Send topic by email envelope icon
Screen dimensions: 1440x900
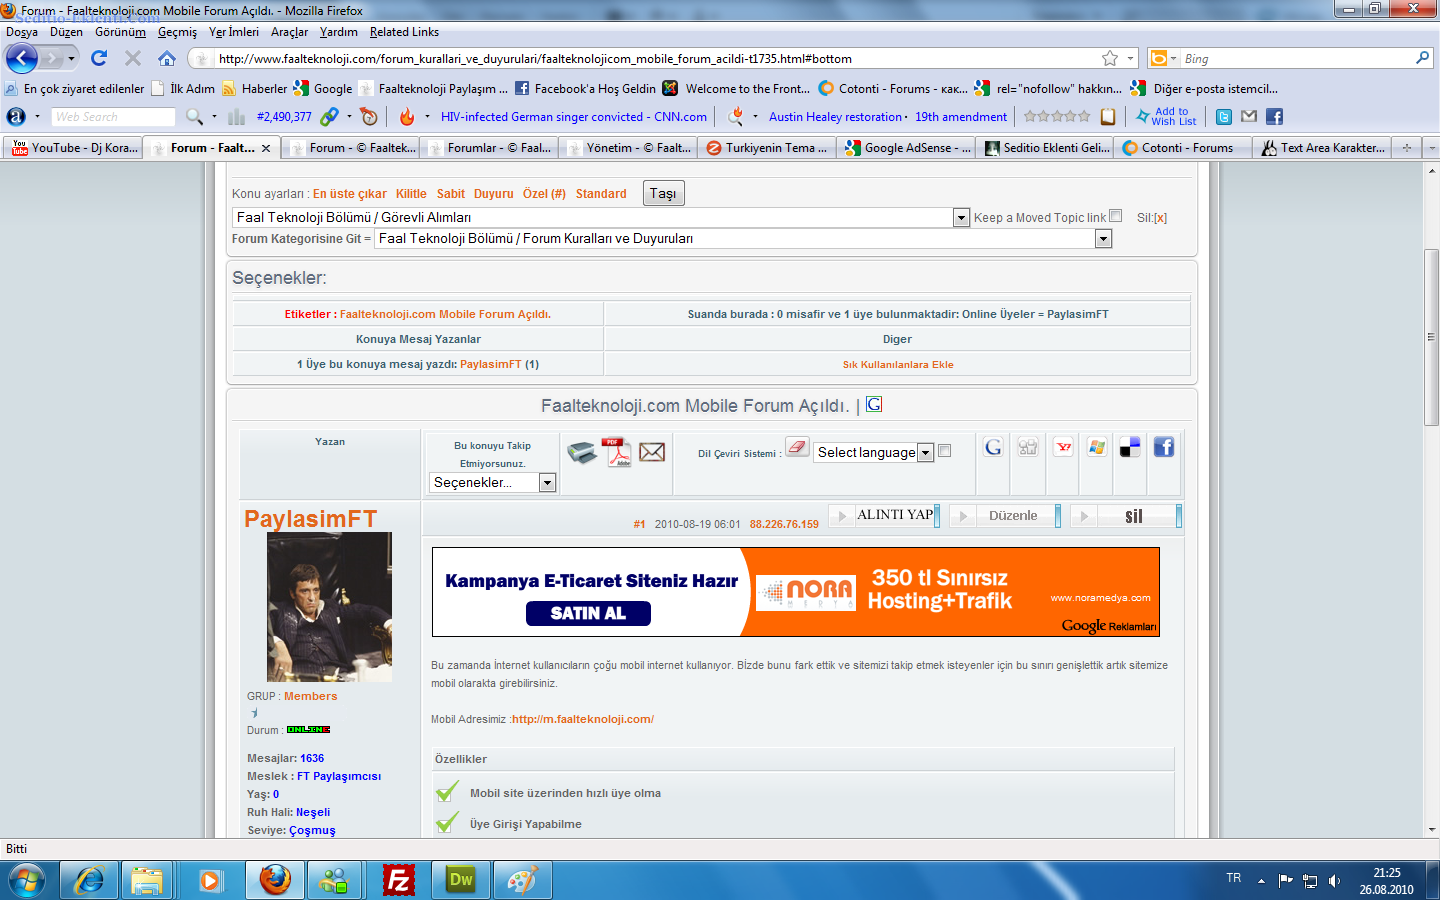652,452
